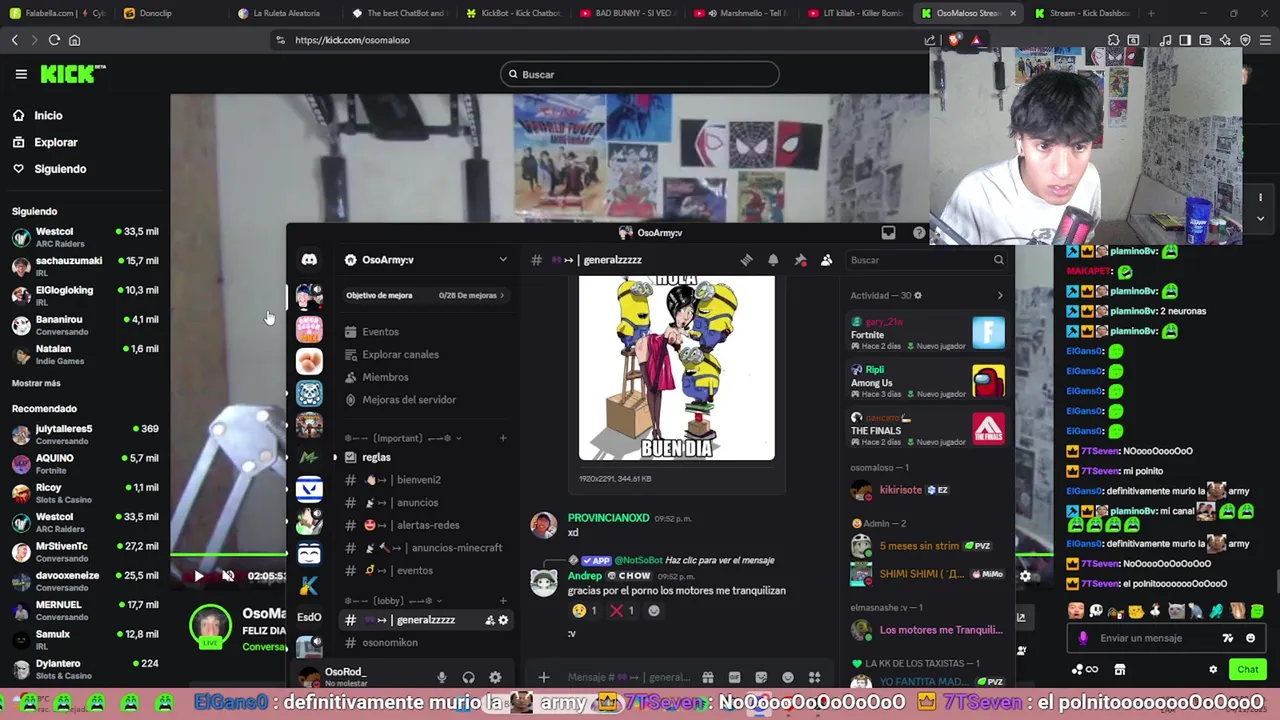Play the Kick stream video
This screenshot has height=720, width=1280.
[x=198, y=576]
